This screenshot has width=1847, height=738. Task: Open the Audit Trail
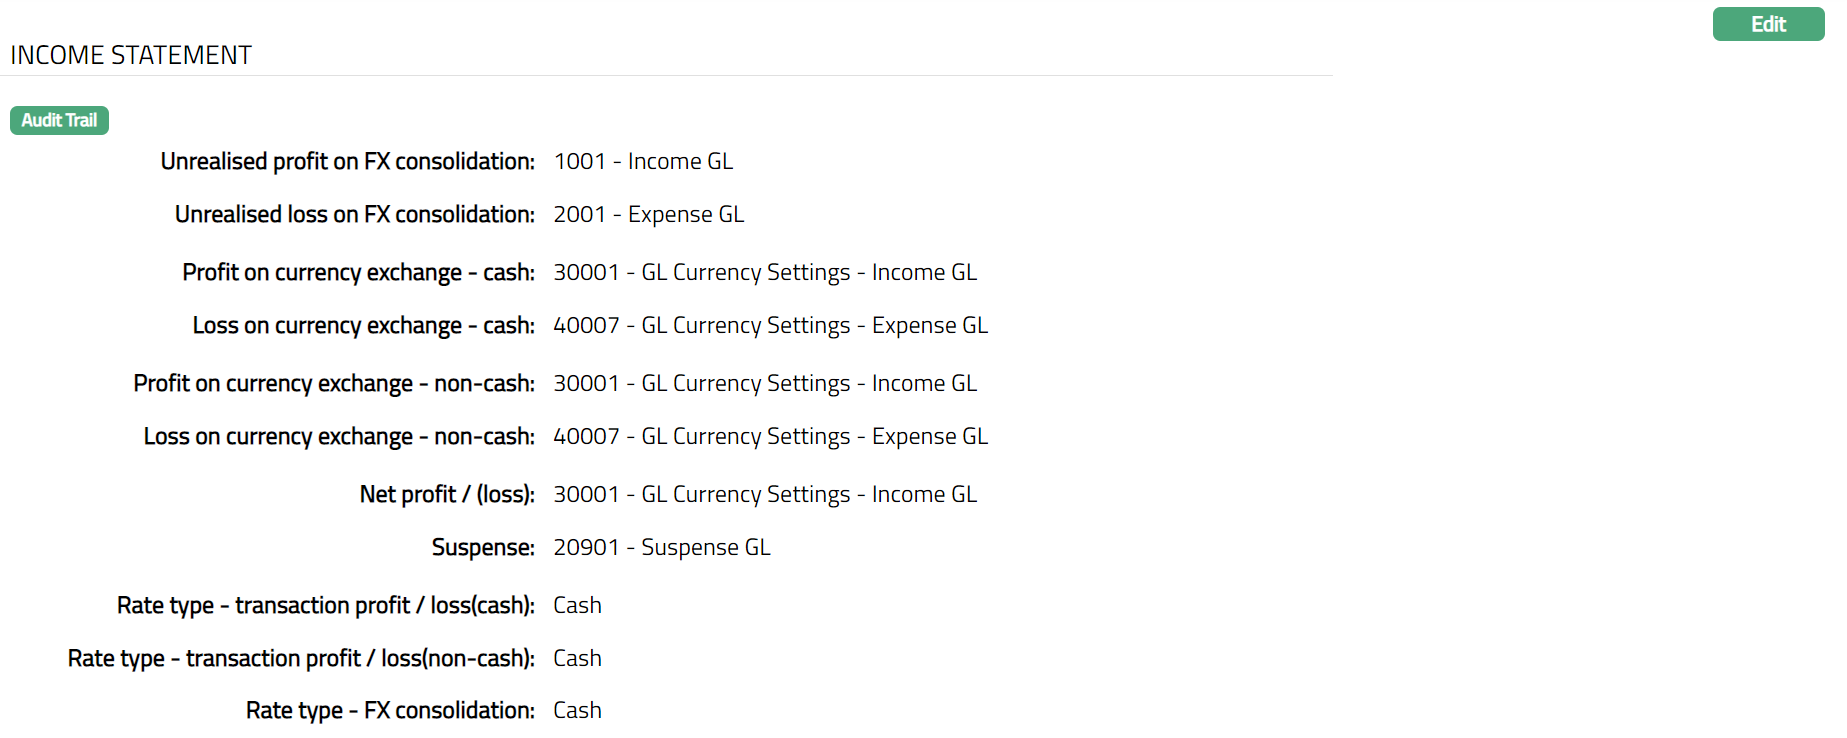pyautogui.click(x=59, y=120)
